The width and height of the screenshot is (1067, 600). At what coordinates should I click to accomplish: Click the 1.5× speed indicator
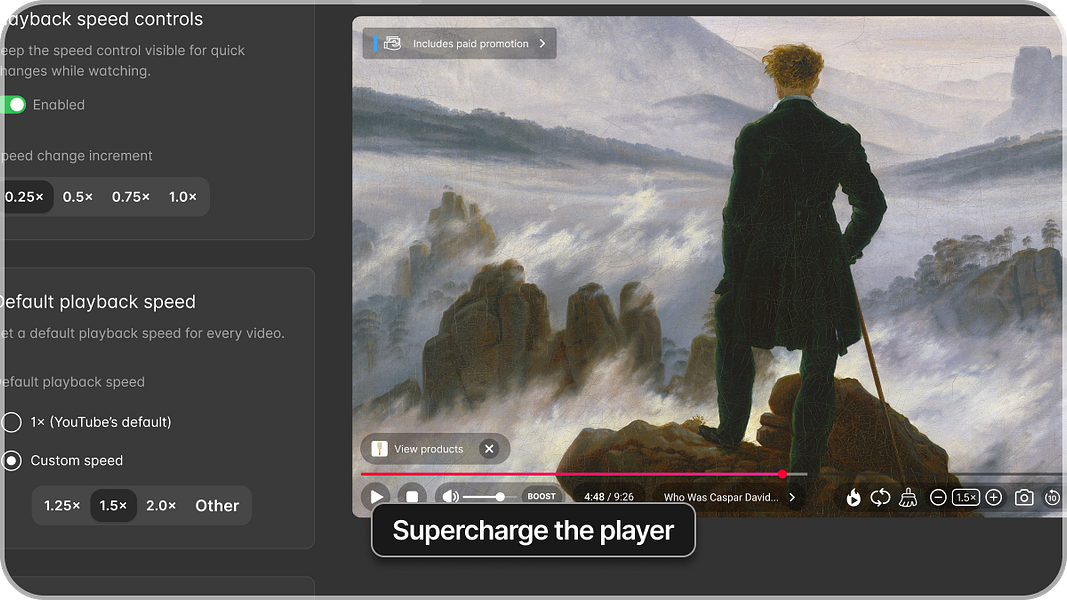[x=966, y=498]
